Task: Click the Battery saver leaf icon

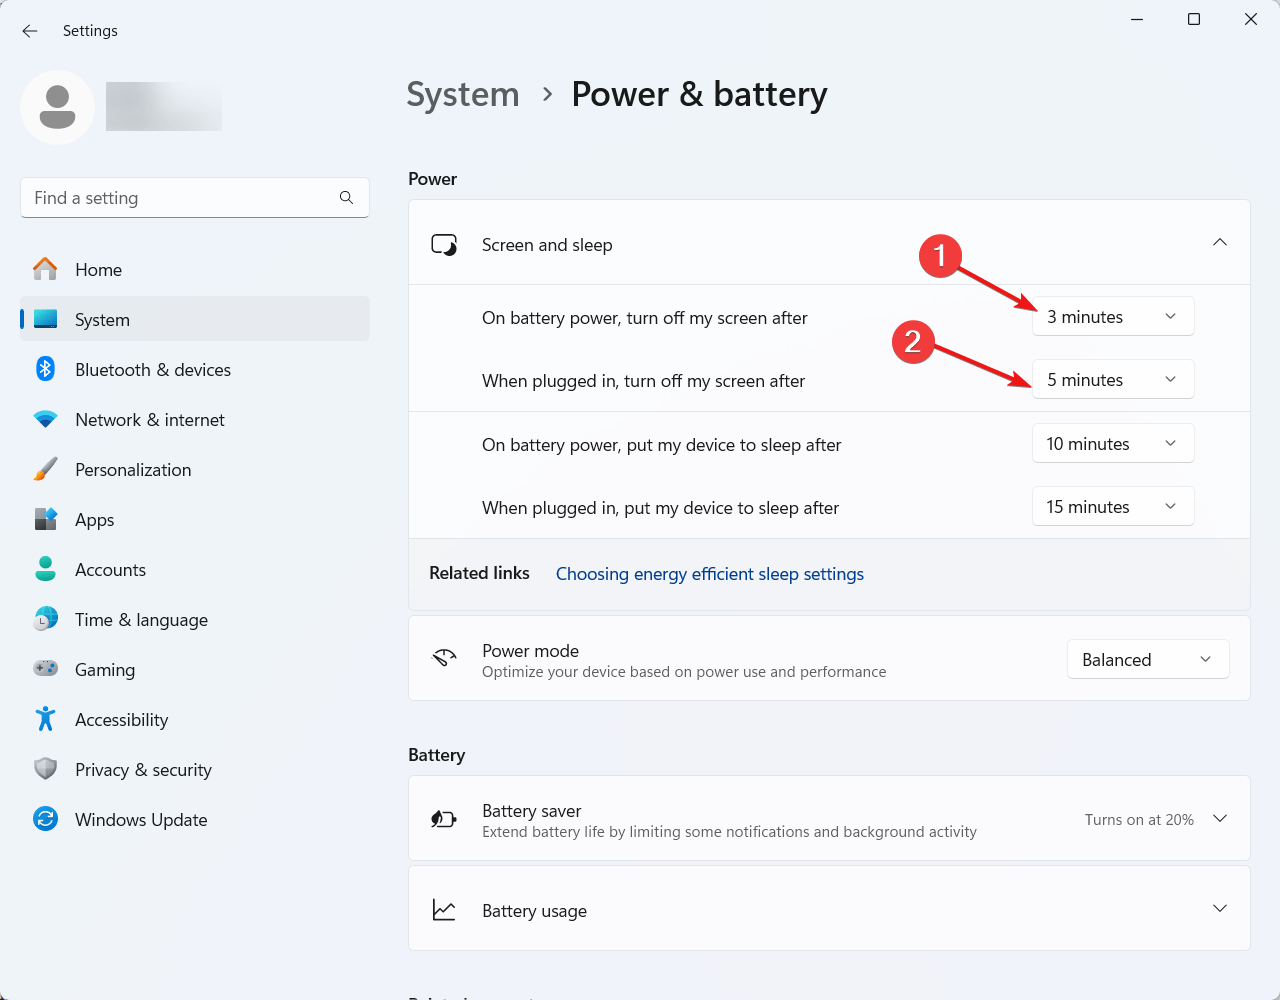Action: point(444,819)
